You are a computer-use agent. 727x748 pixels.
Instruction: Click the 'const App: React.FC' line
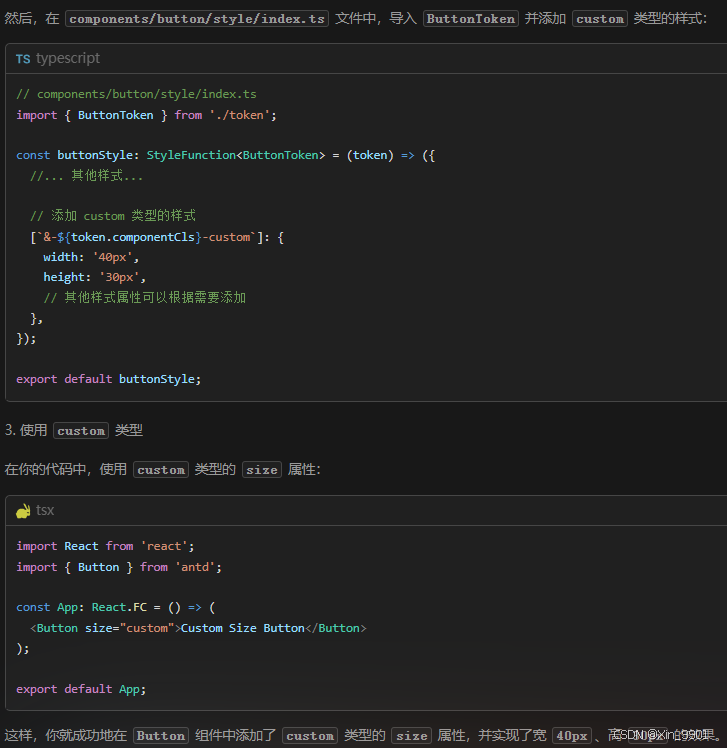[116, 607]
